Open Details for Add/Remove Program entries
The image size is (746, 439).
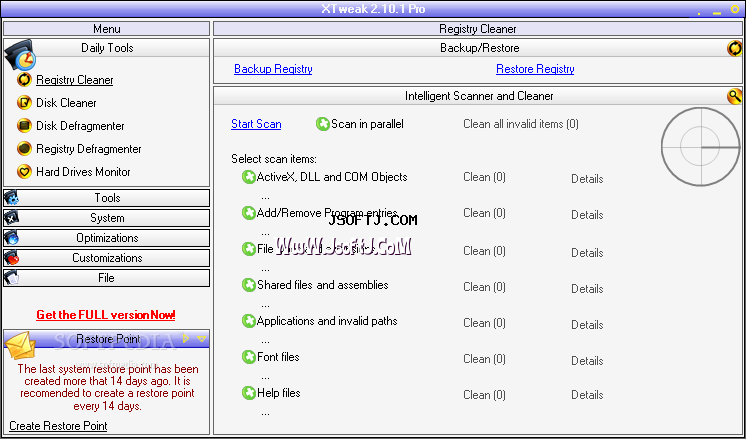click(x=587, y=215)
